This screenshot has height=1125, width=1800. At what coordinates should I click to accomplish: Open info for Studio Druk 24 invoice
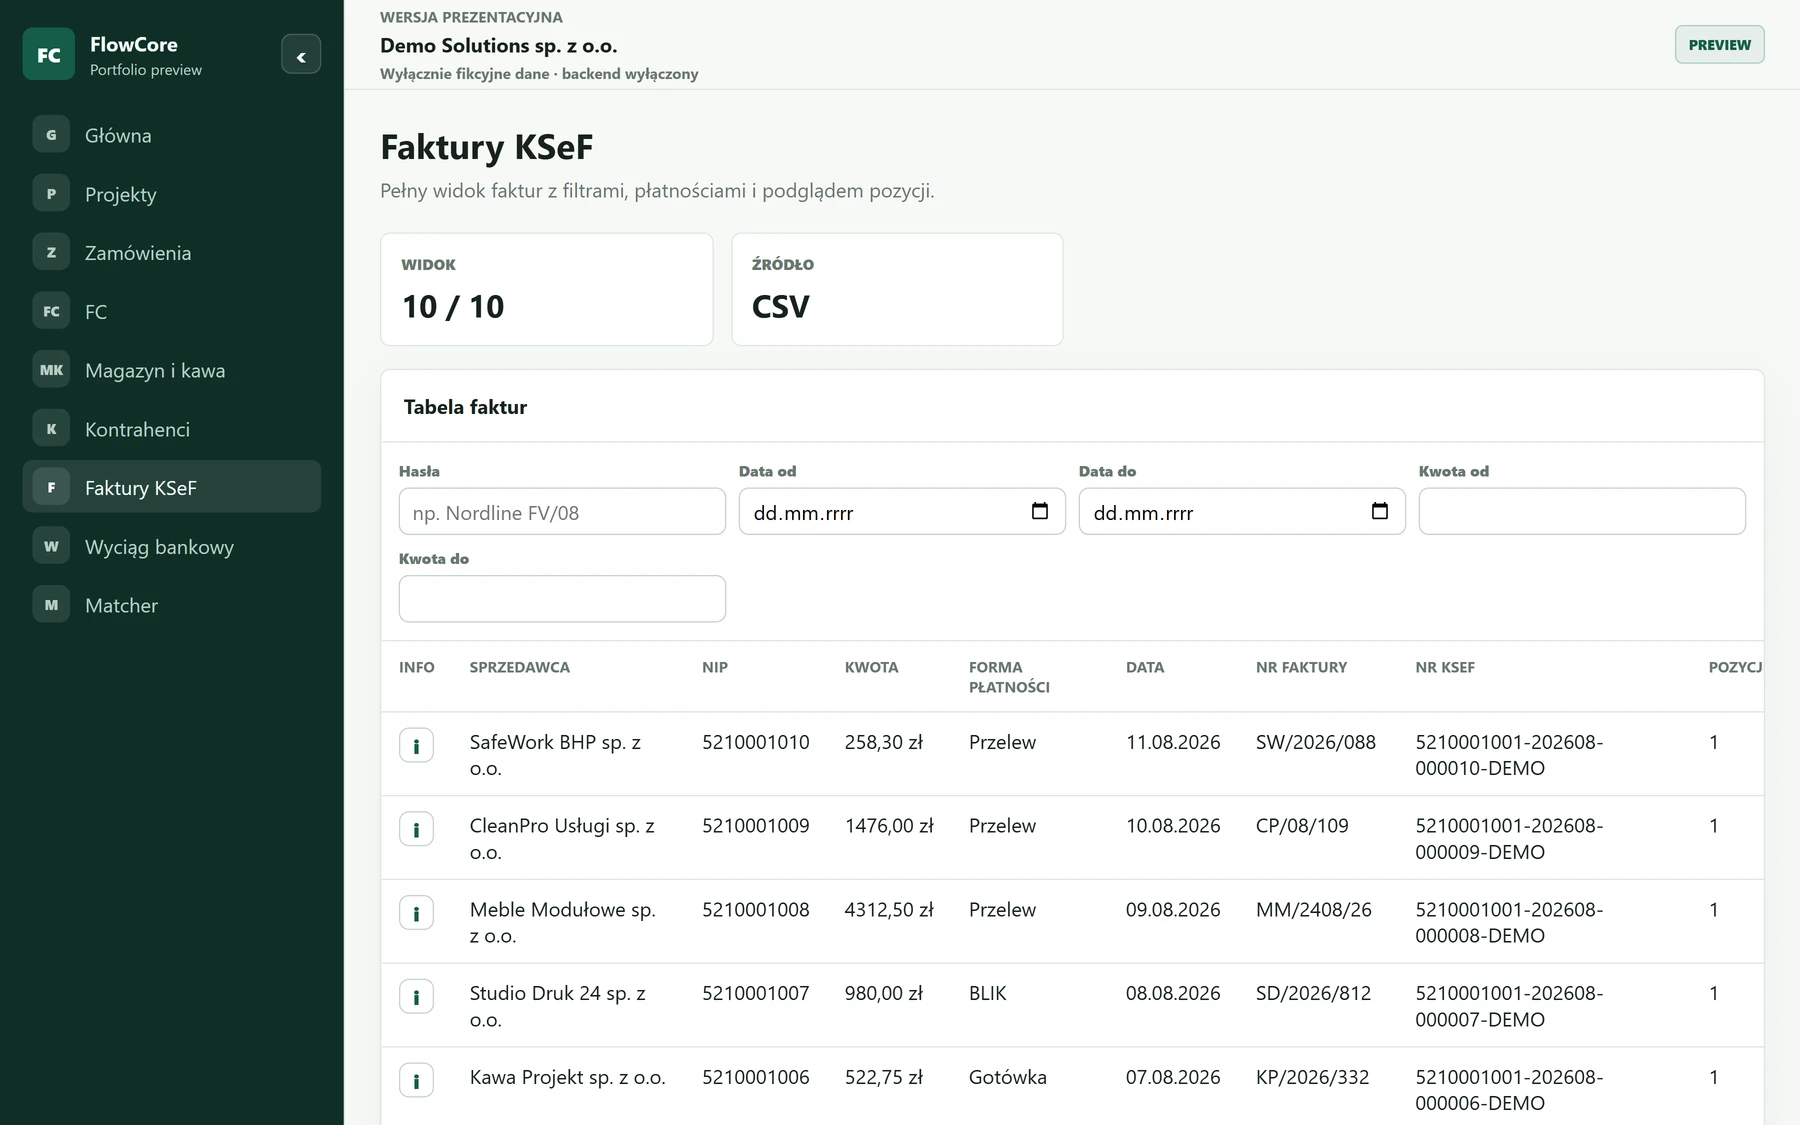coord(416,997)
